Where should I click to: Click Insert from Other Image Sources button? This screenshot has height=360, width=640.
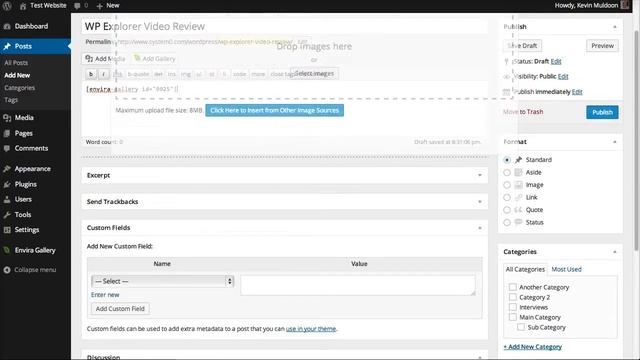[x=274, y=110]
